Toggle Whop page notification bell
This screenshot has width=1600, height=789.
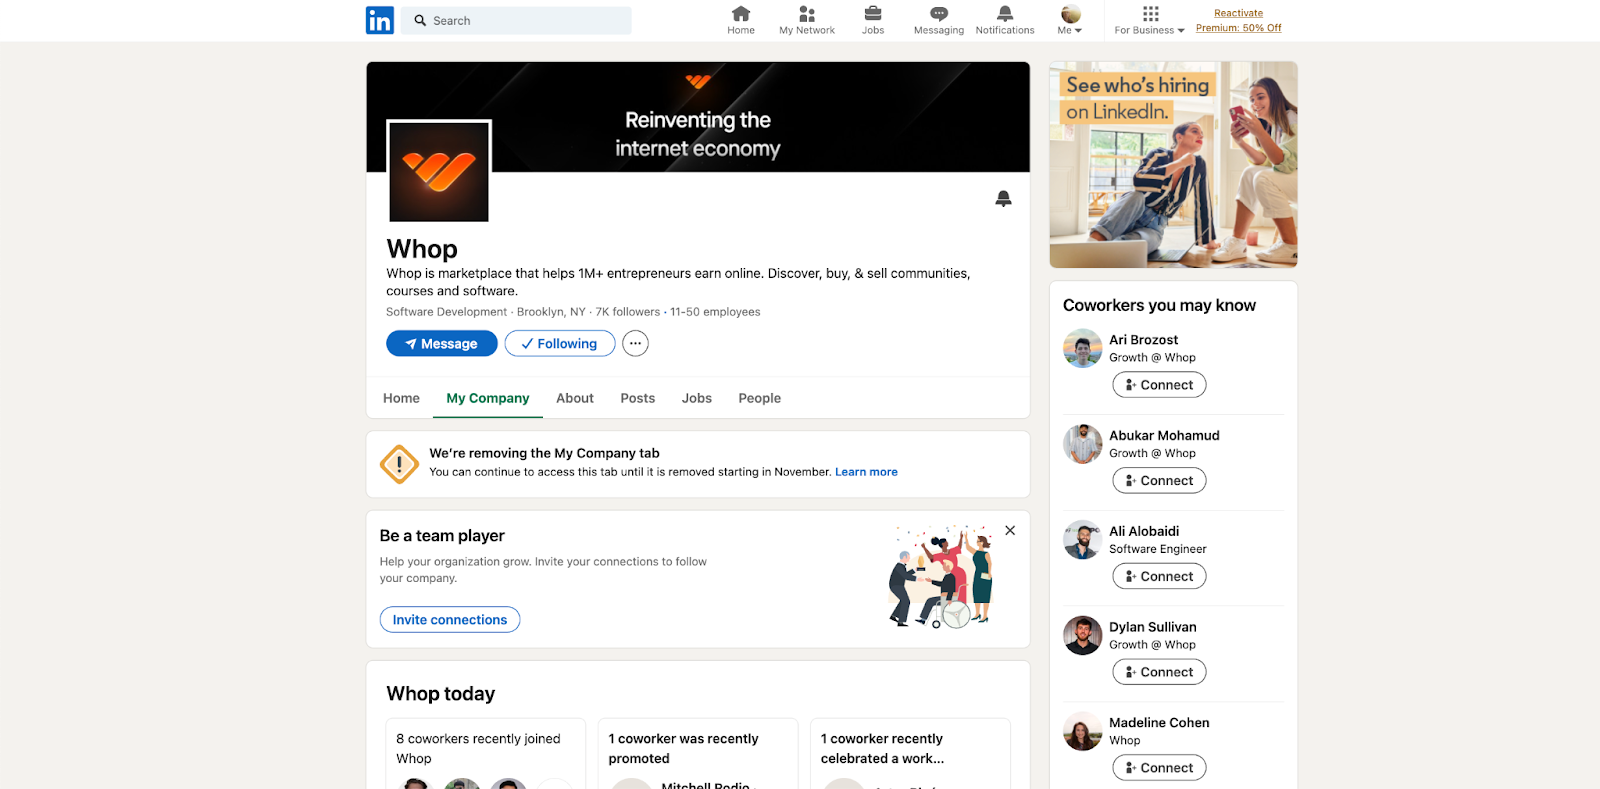click(1004, 199)
